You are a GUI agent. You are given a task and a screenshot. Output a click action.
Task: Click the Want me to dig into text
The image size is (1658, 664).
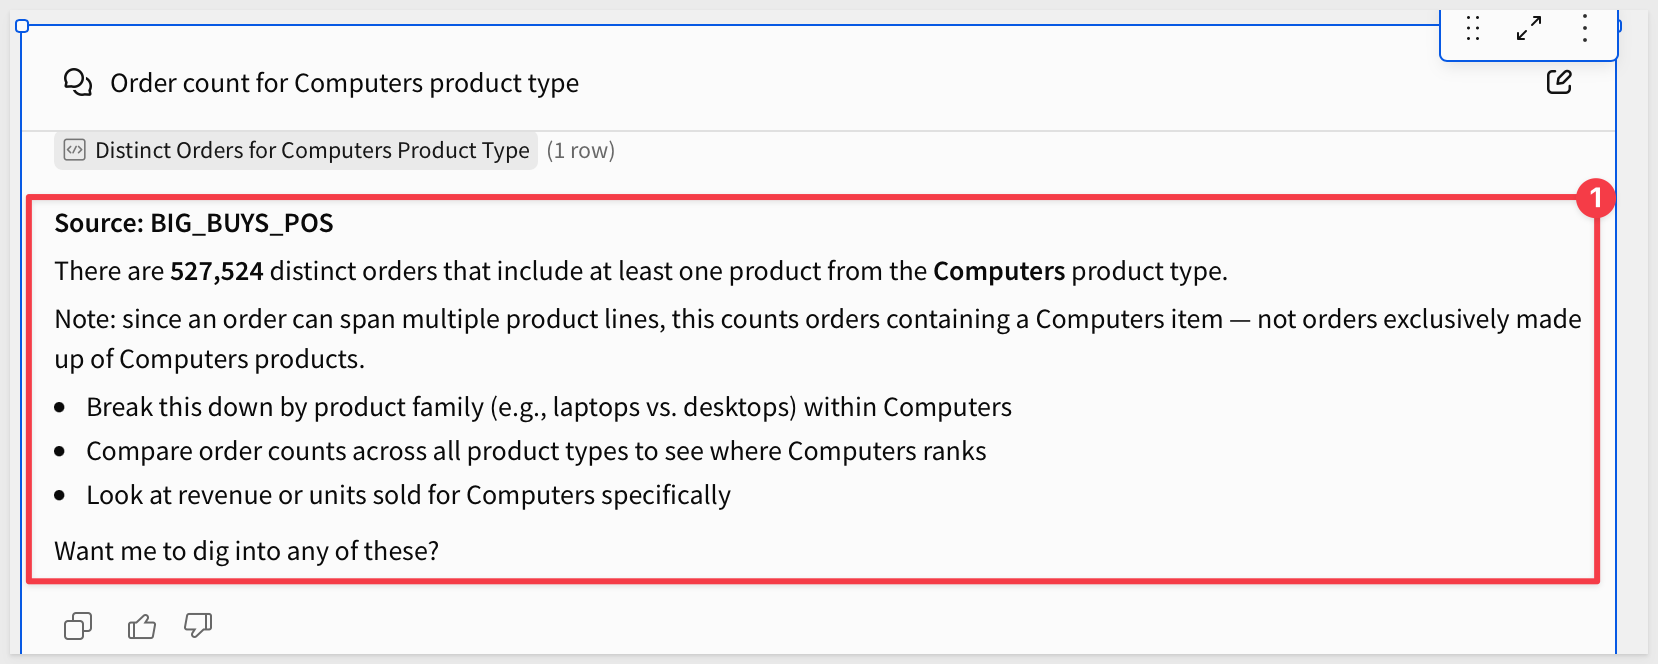click(247, 551)
